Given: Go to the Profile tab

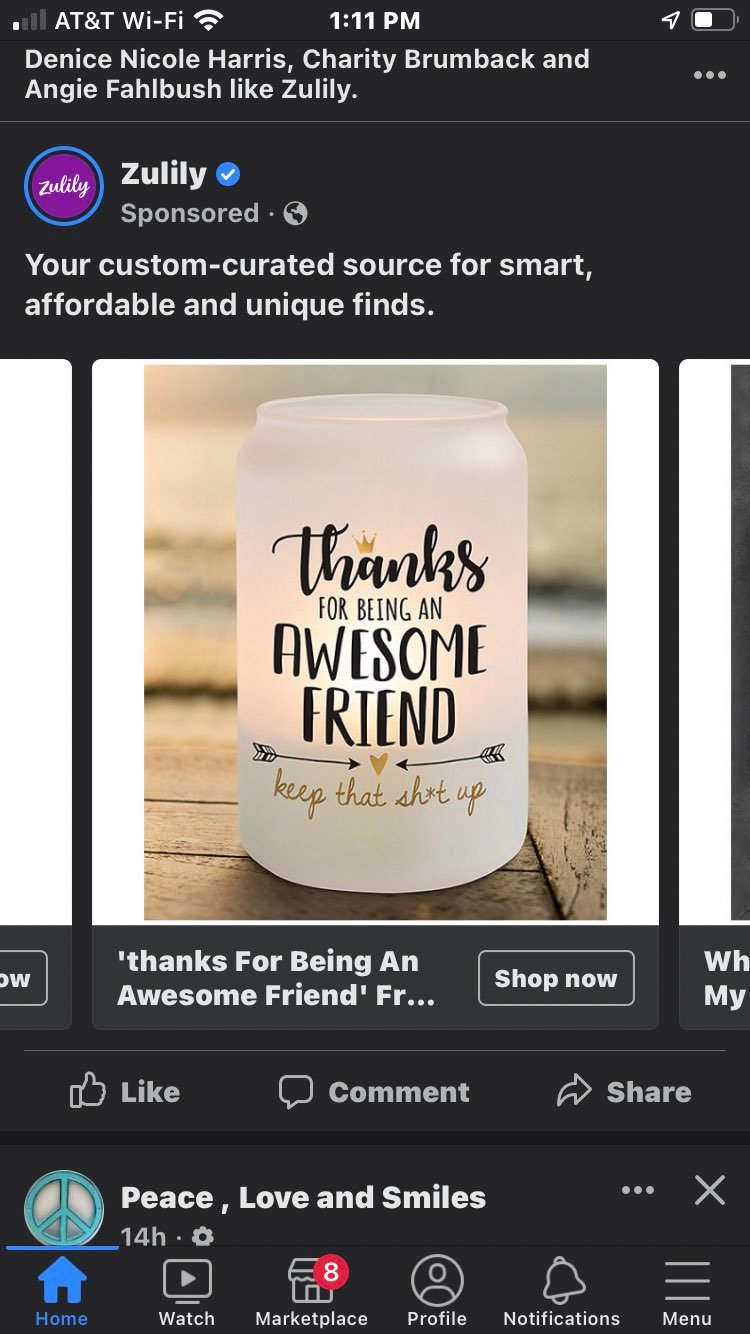Looking at the screenshot, I should pyautogui.click(x=437, y=1291).
